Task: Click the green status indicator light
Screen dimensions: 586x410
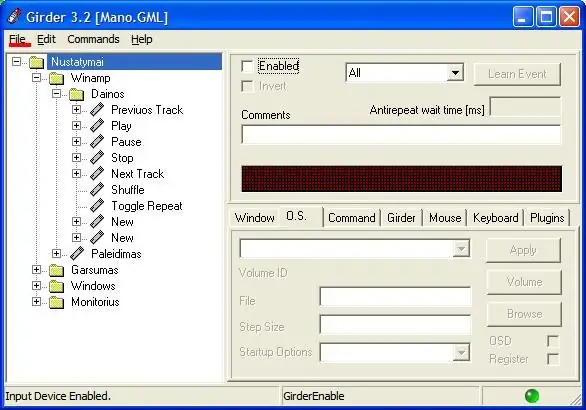Action: [532, 396]
